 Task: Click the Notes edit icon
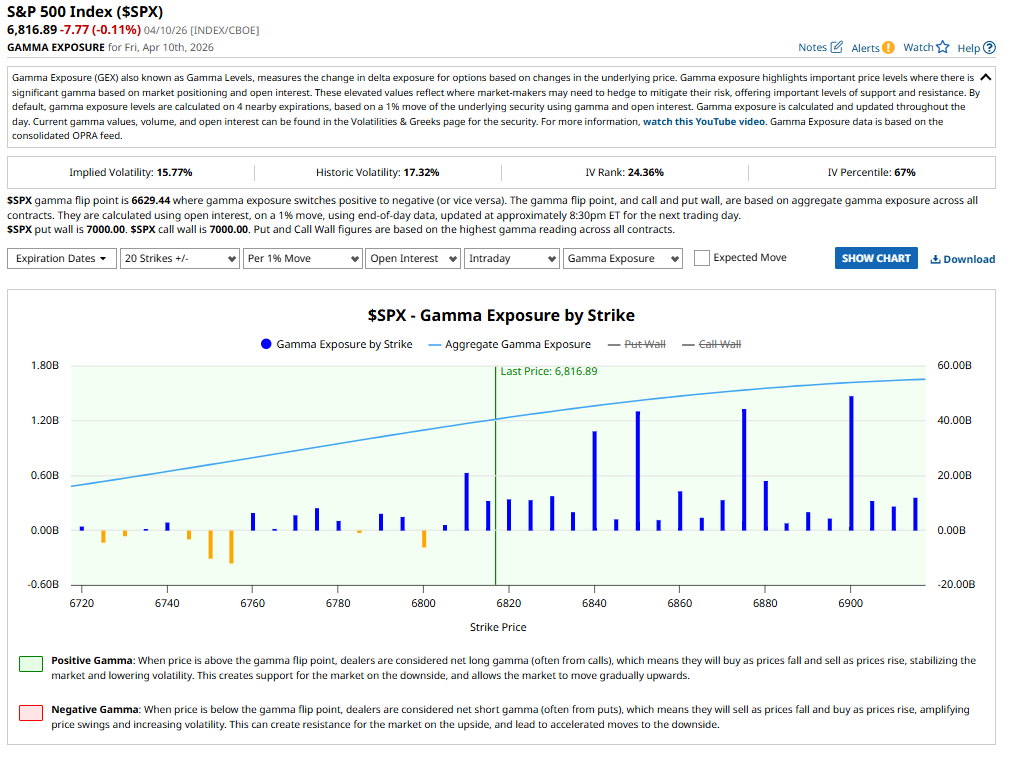click(x=836, y=48)
